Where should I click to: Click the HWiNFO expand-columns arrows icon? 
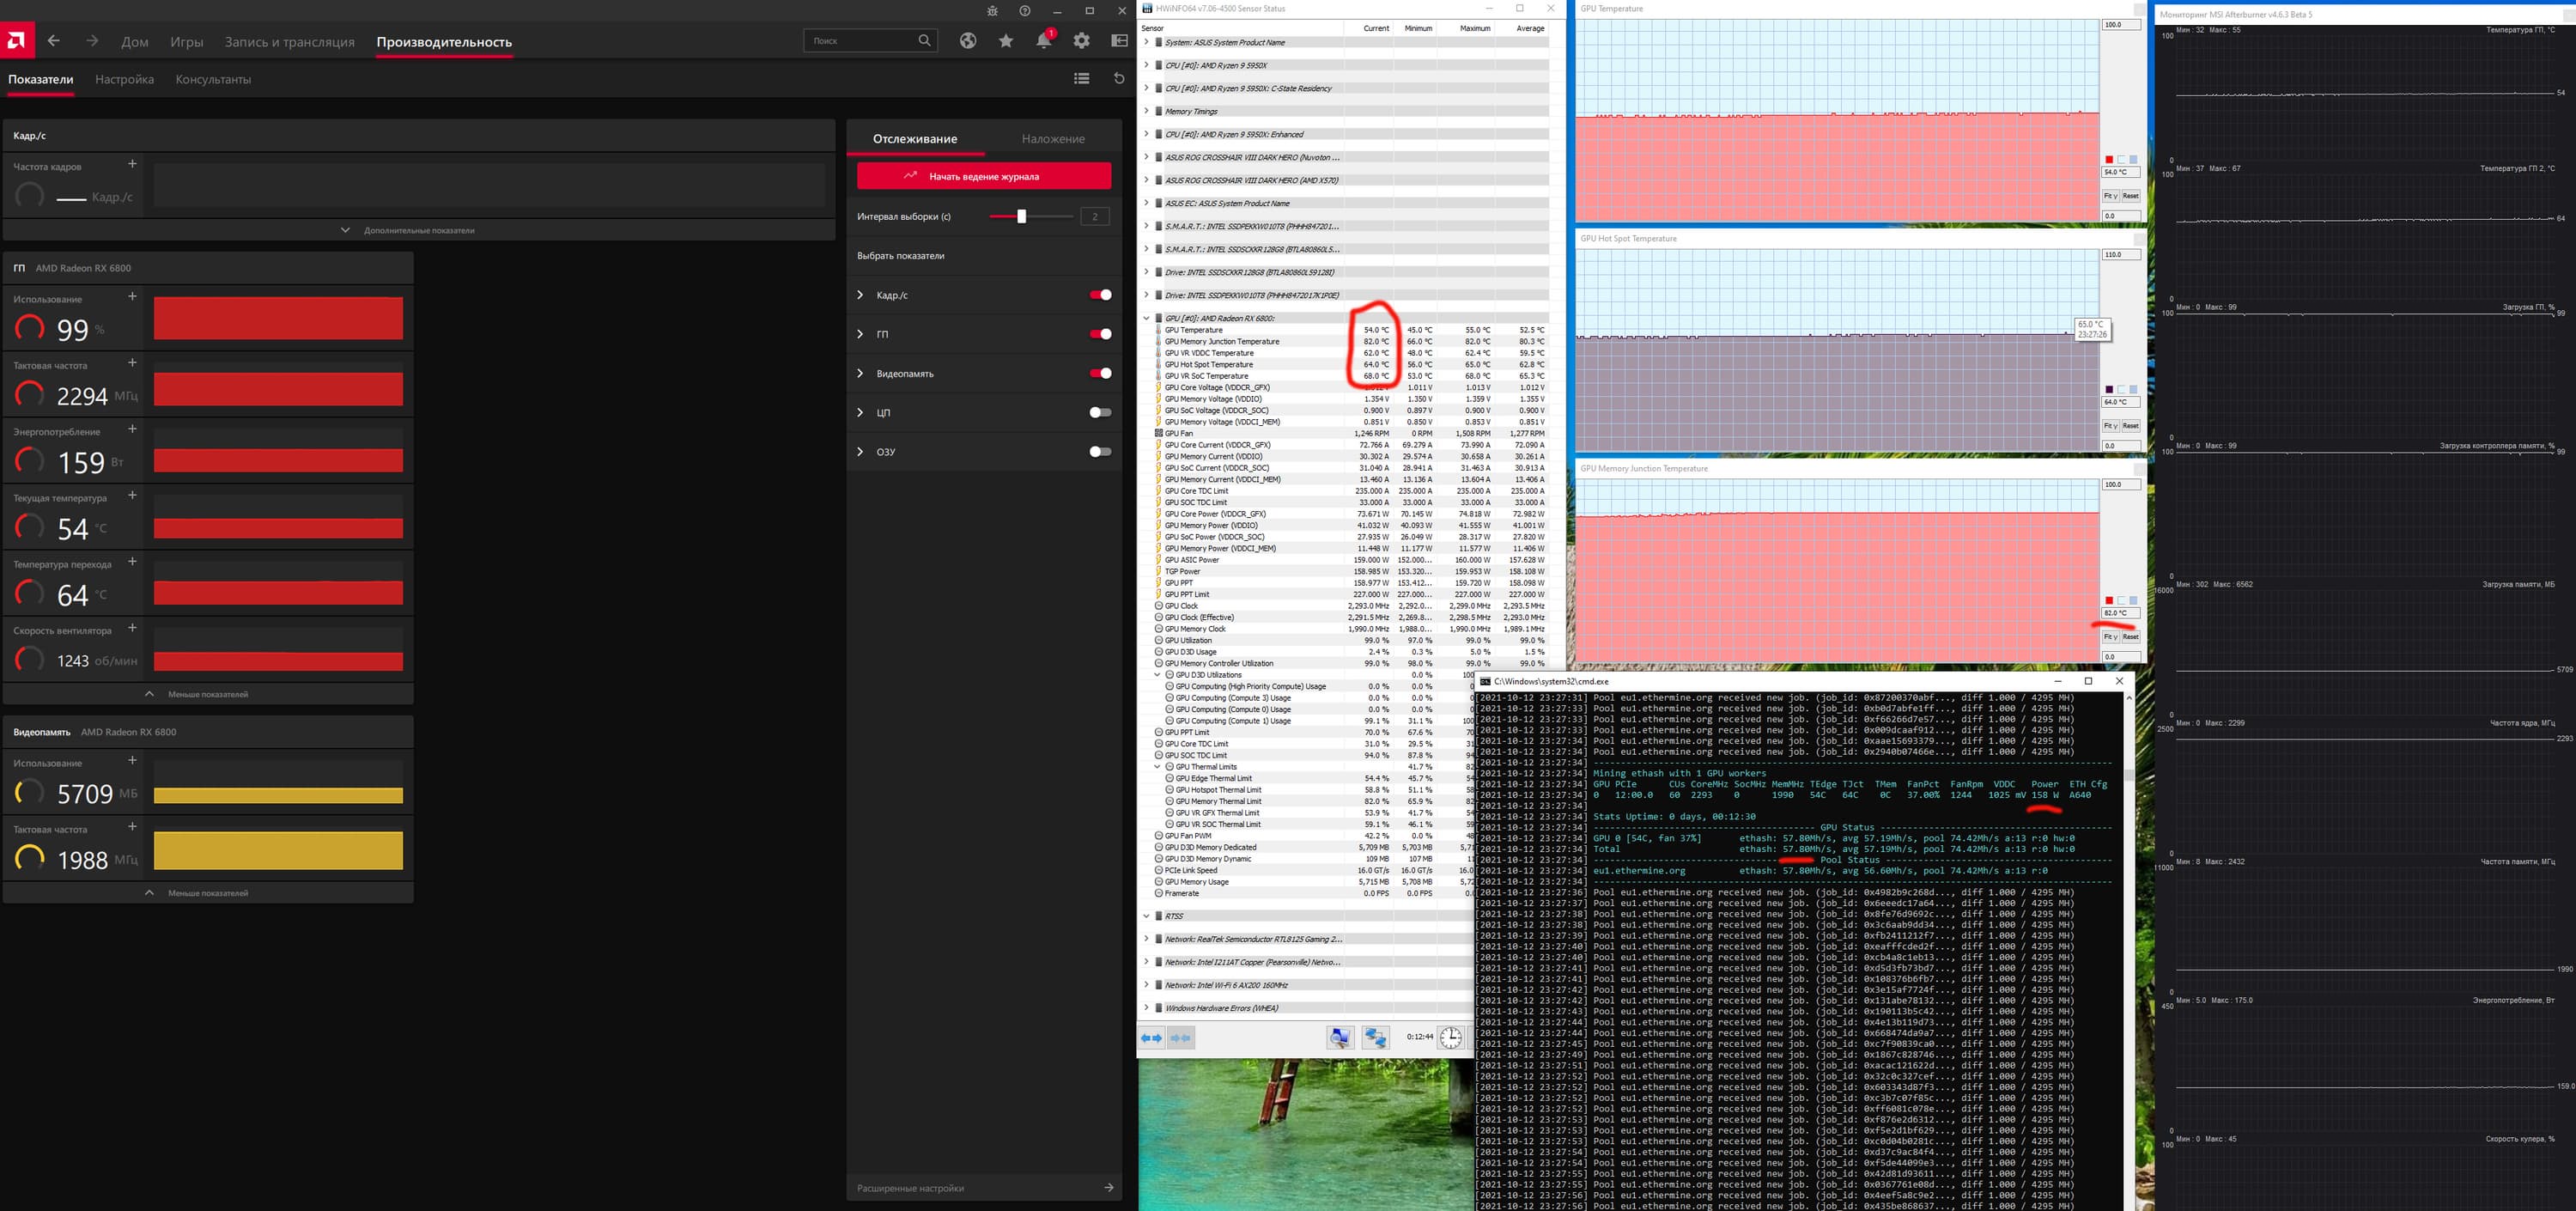pyautogui.click(x=1152, y=1038)
